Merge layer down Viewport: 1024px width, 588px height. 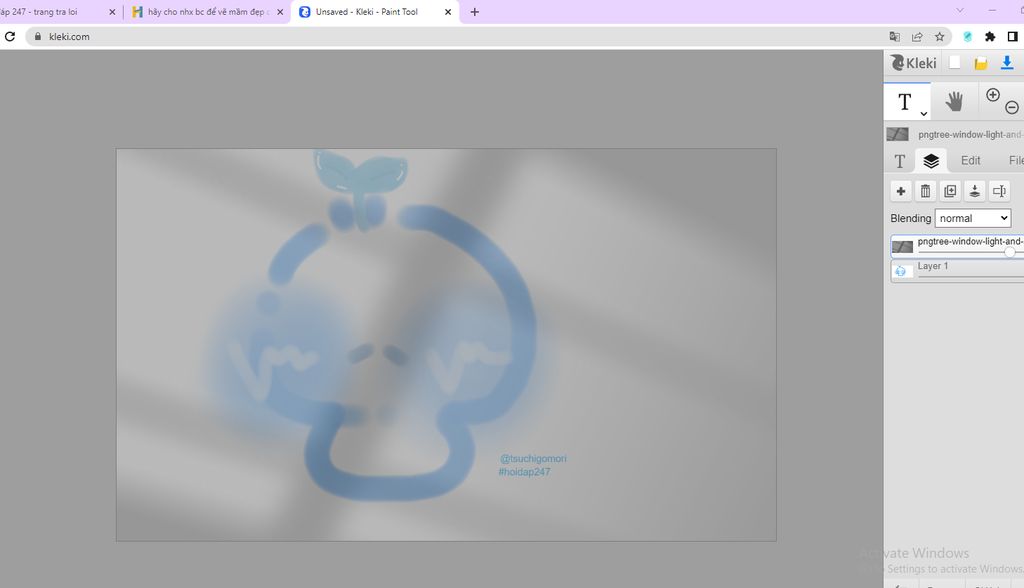click(974, 191)
